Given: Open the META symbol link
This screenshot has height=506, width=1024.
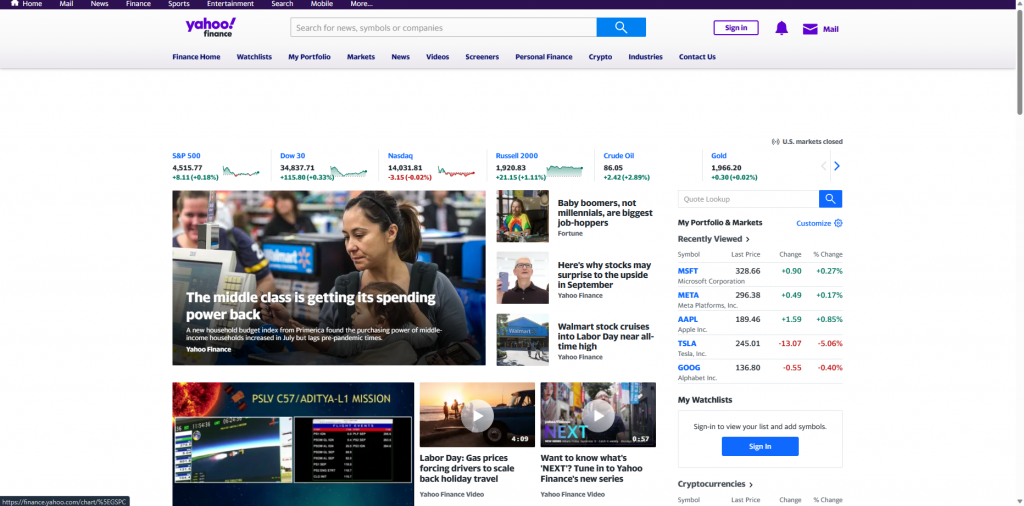Looking at the screenshot, I should [x=688, y=295].
